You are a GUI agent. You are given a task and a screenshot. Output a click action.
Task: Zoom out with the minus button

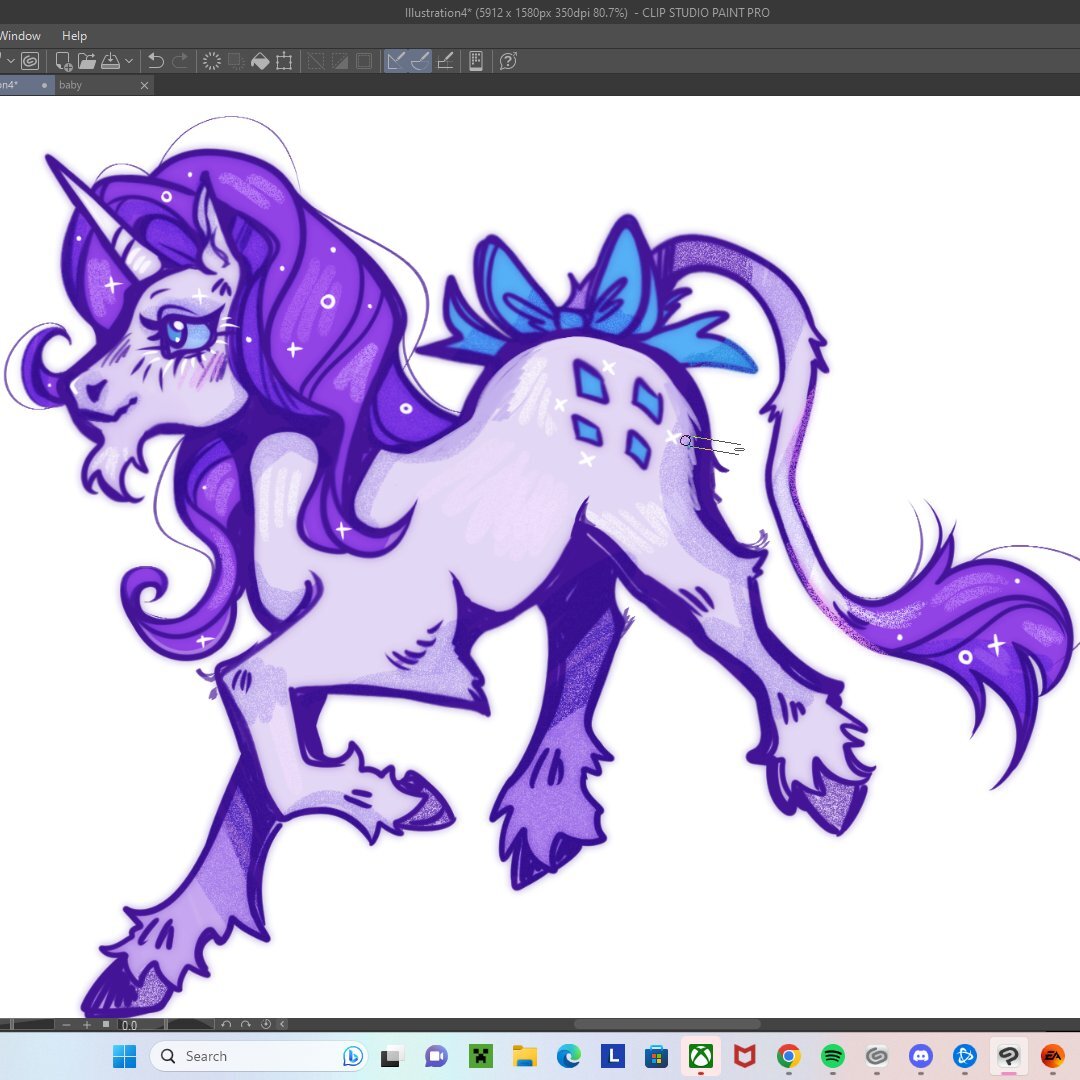66,1025
